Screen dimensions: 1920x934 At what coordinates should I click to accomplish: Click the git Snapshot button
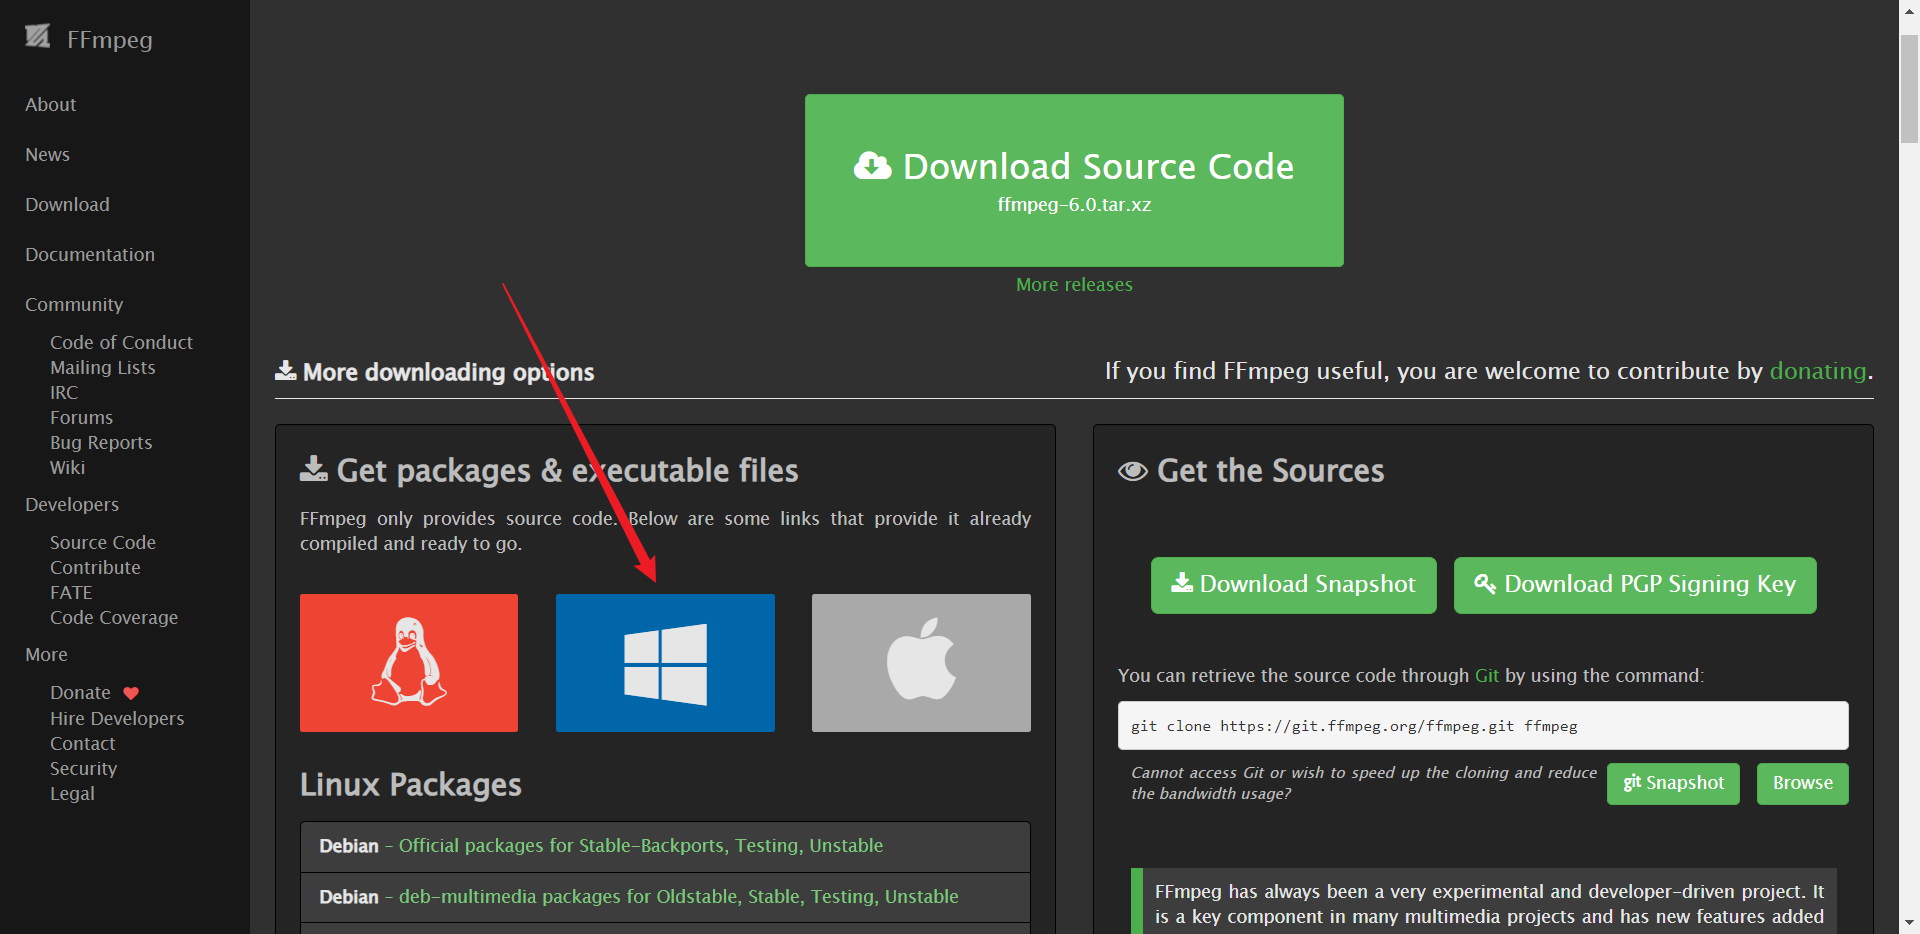pos(1673,784)
